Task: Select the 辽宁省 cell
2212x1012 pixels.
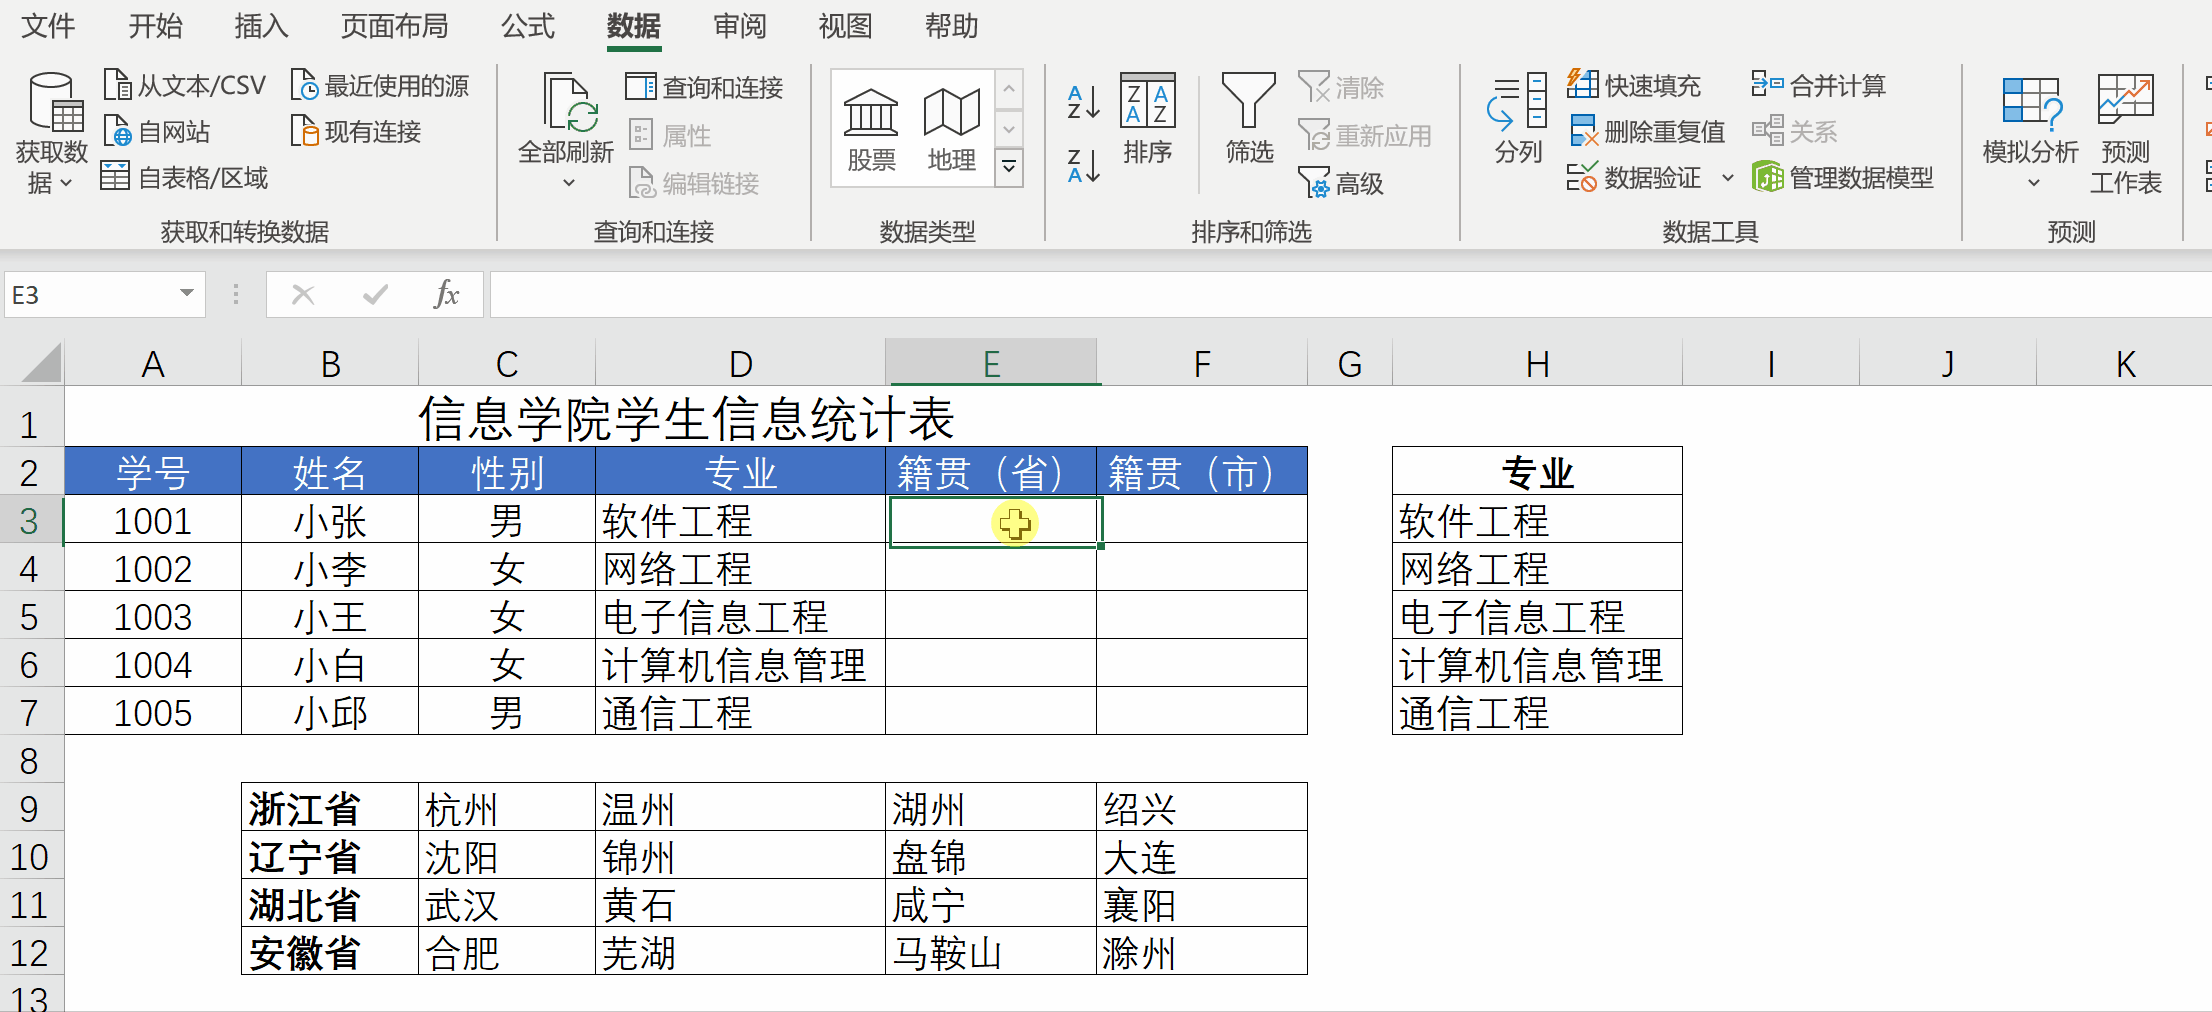Action: [330, 856]
